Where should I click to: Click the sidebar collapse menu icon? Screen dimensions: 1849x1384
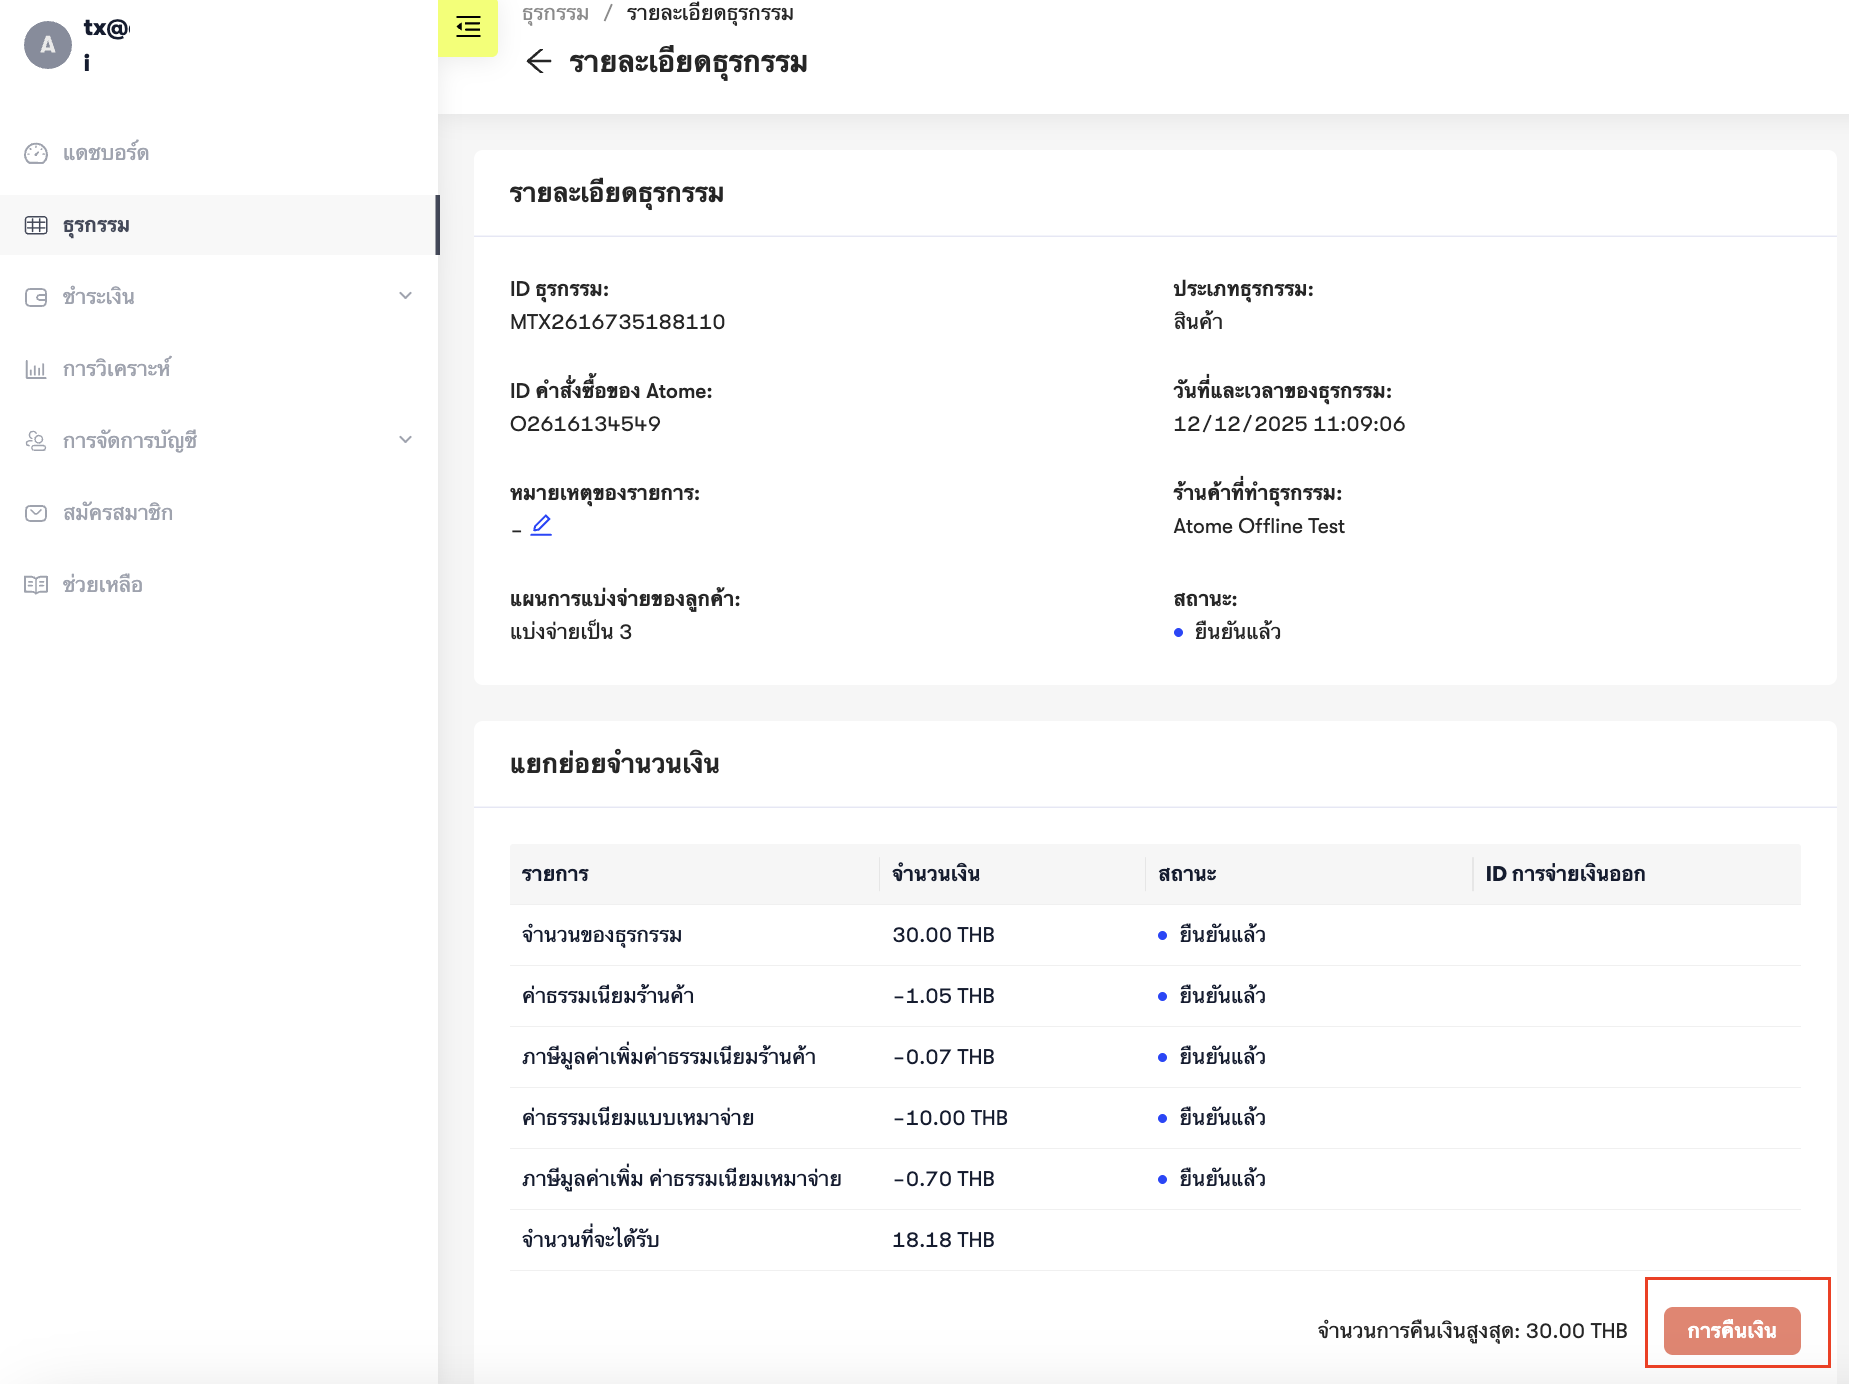coord(468,27)
